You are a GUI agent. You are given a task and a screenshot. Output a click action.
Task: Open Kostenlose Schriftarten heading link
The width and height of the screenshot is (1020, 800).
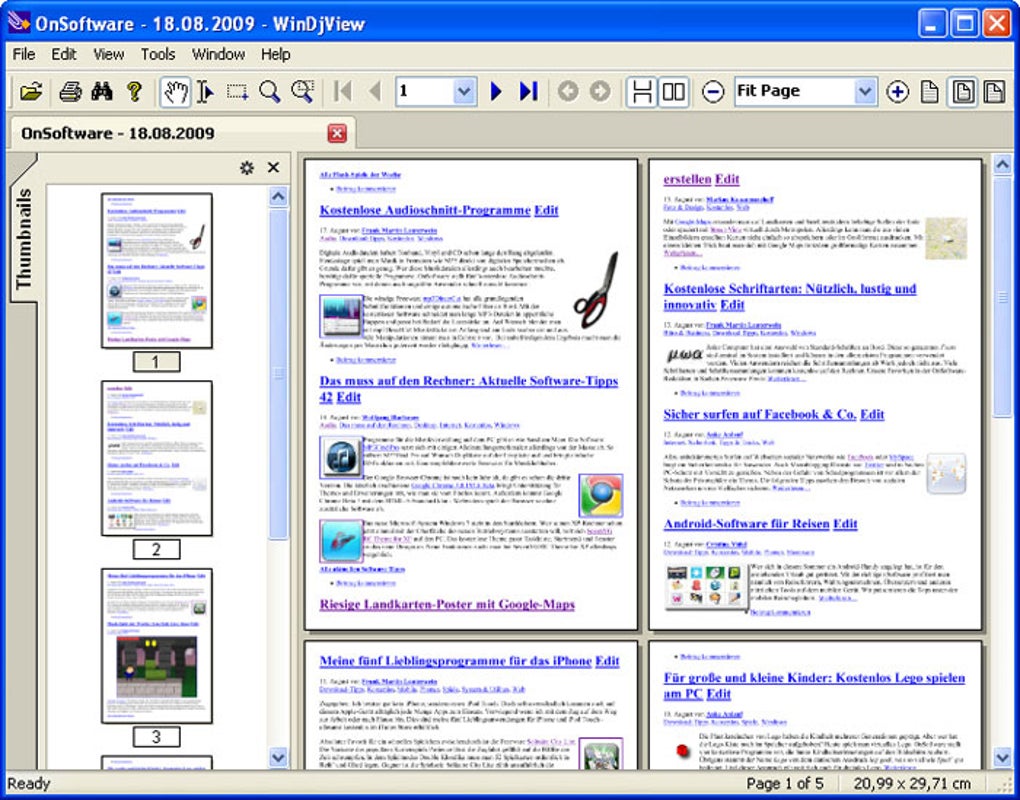click(x=790, y=297)
